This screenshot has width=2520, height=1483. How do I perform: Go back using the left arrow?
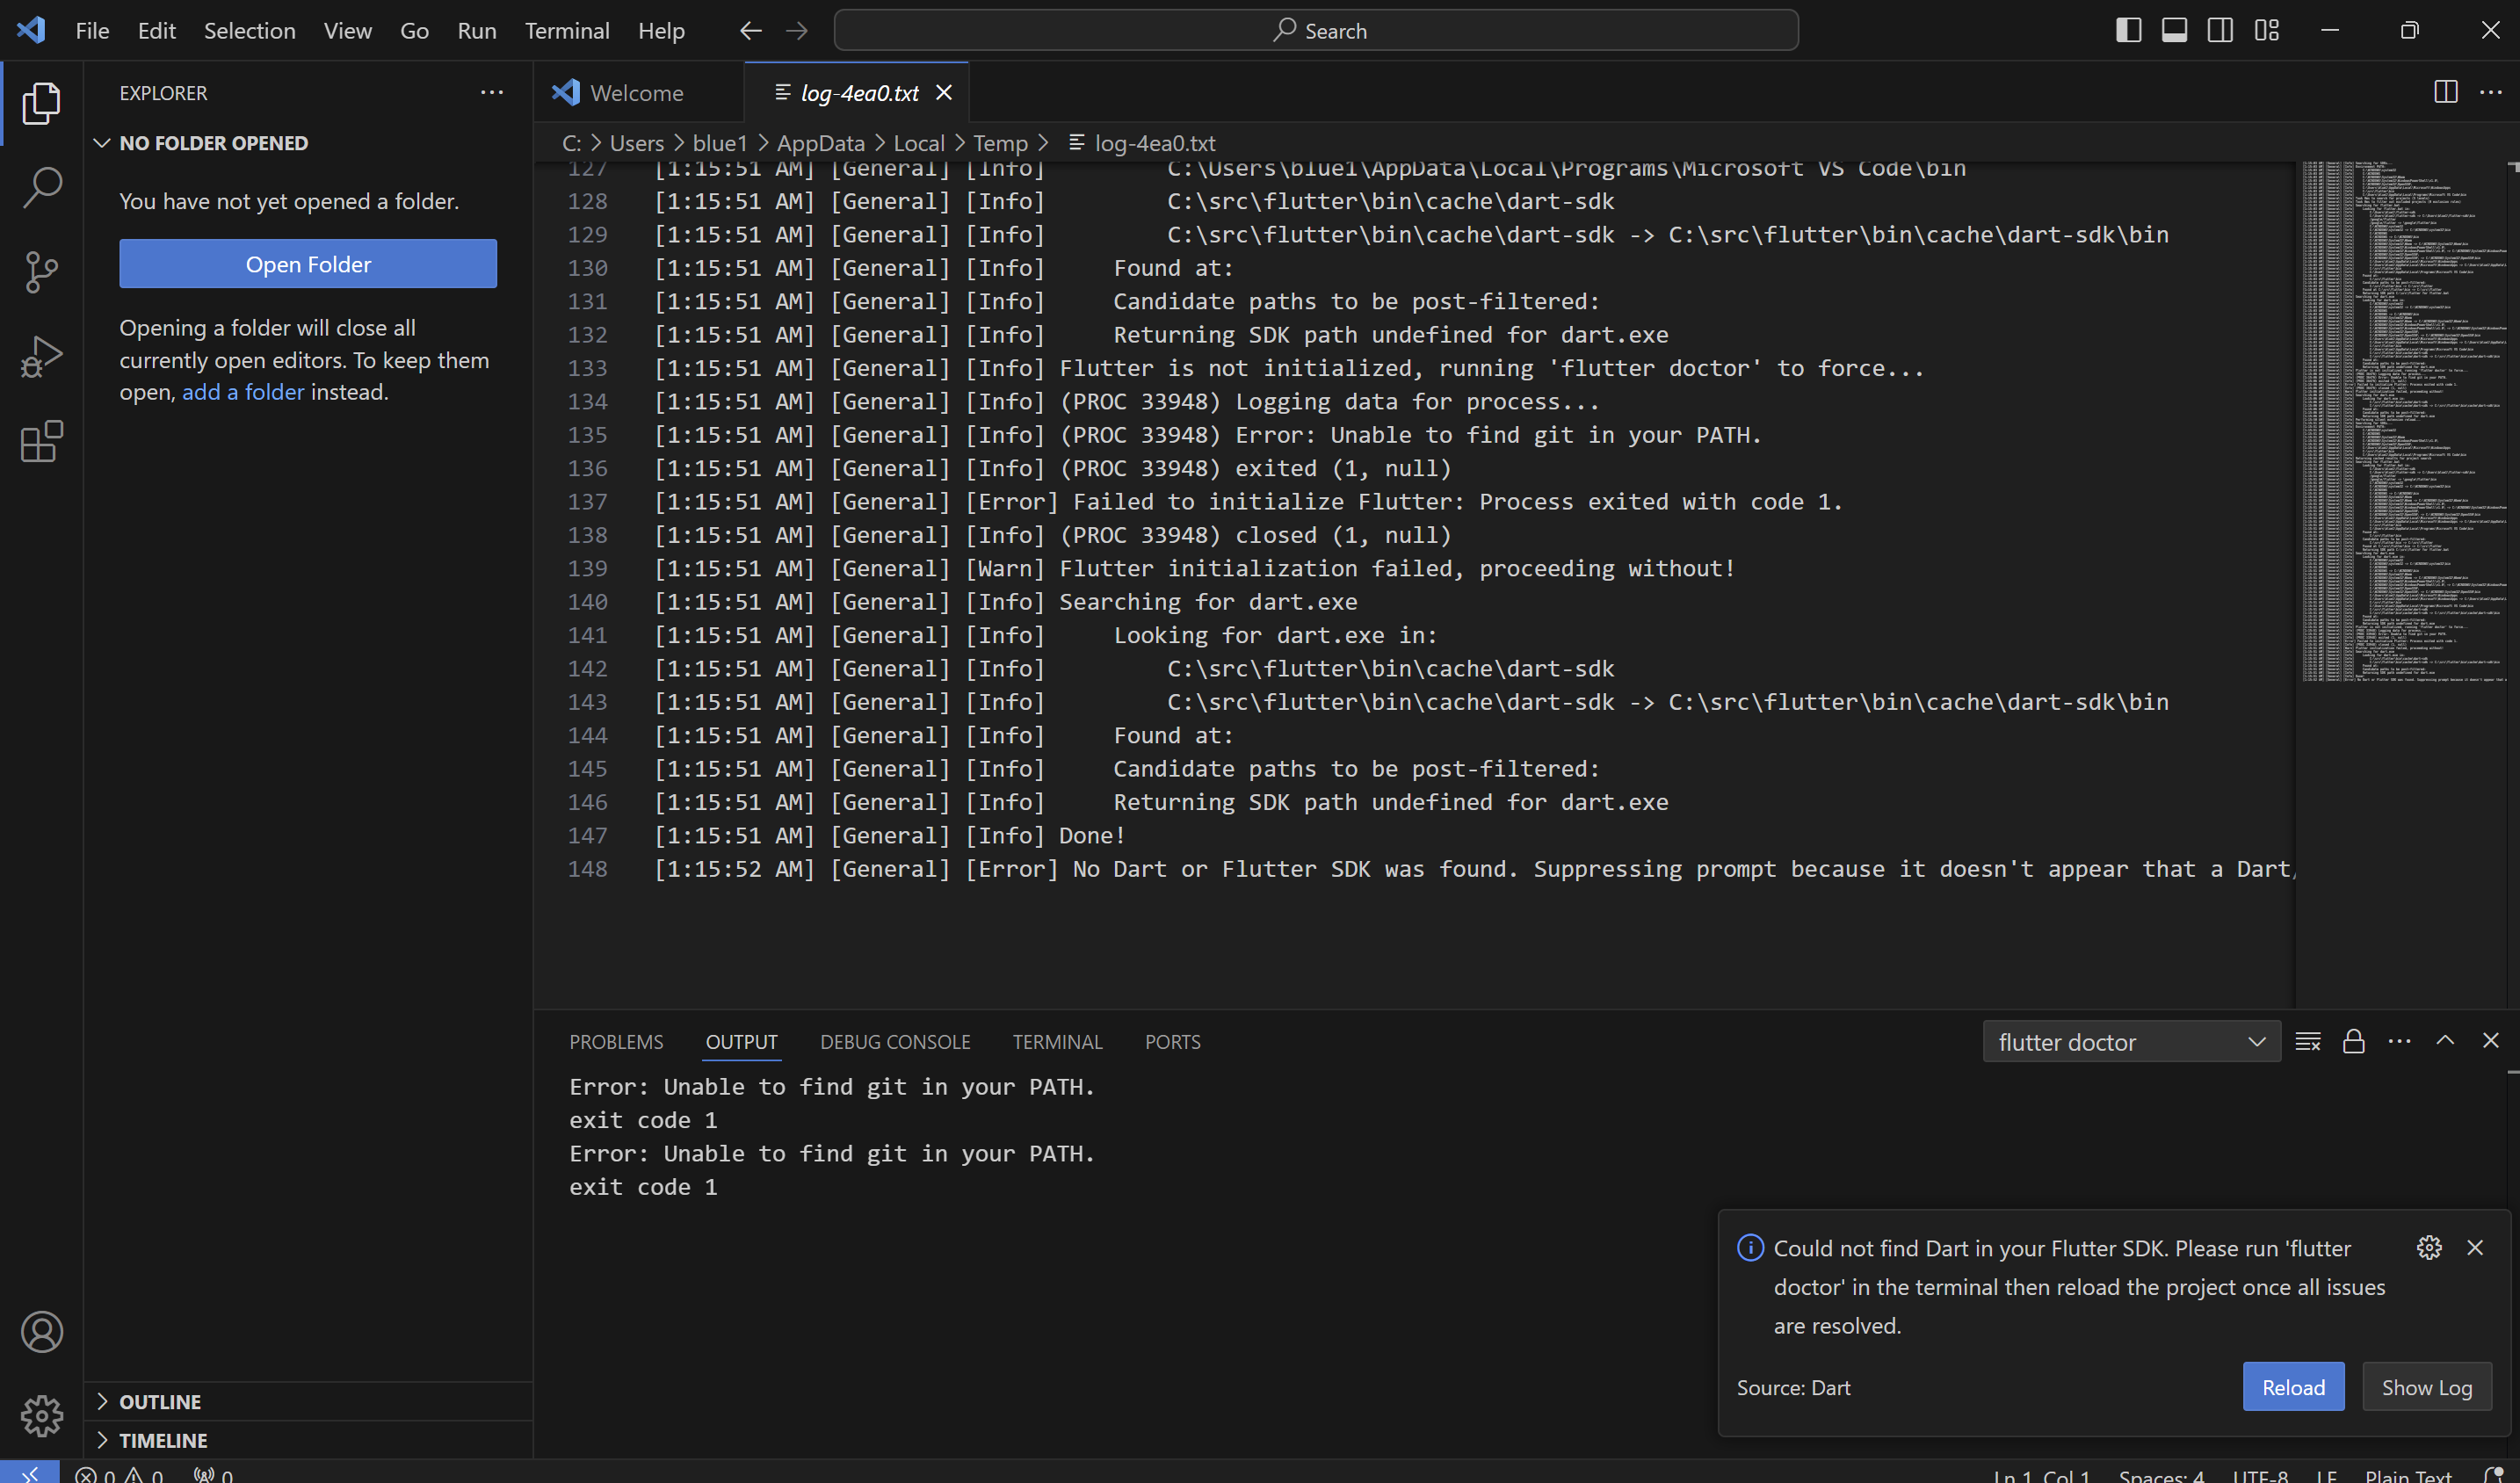click(750, 31)
